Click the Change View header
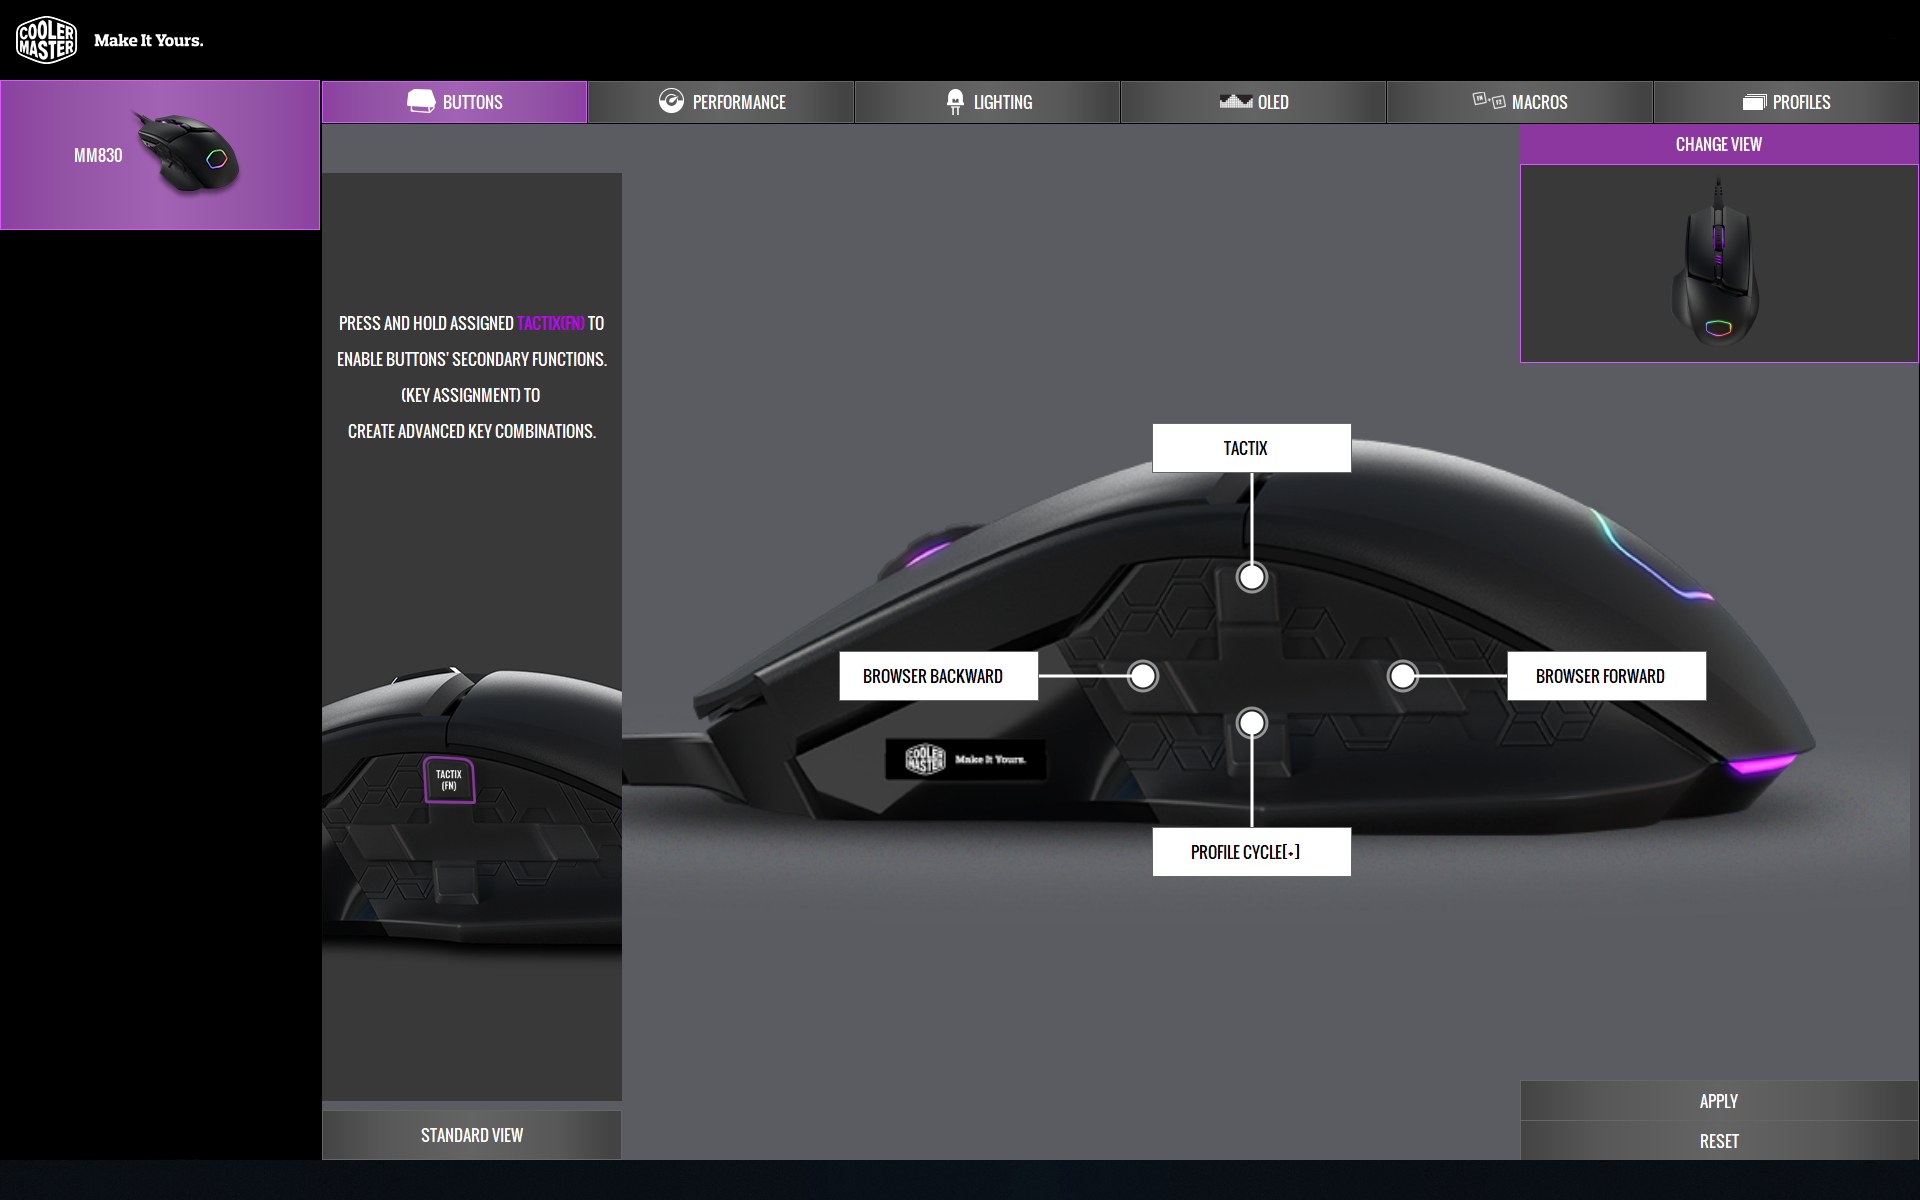1920x1200 pixels. [x=1719, y=144]
